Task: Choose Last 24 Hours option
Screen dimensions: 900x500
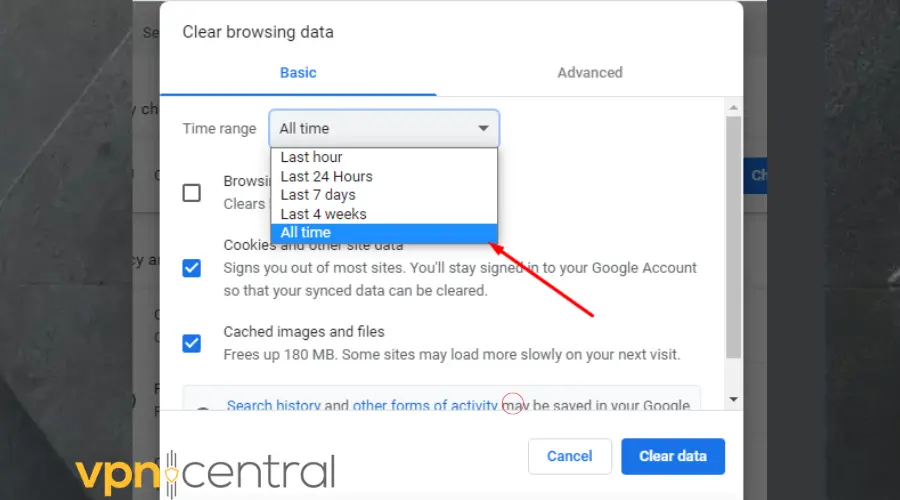Action: (326, 176)
